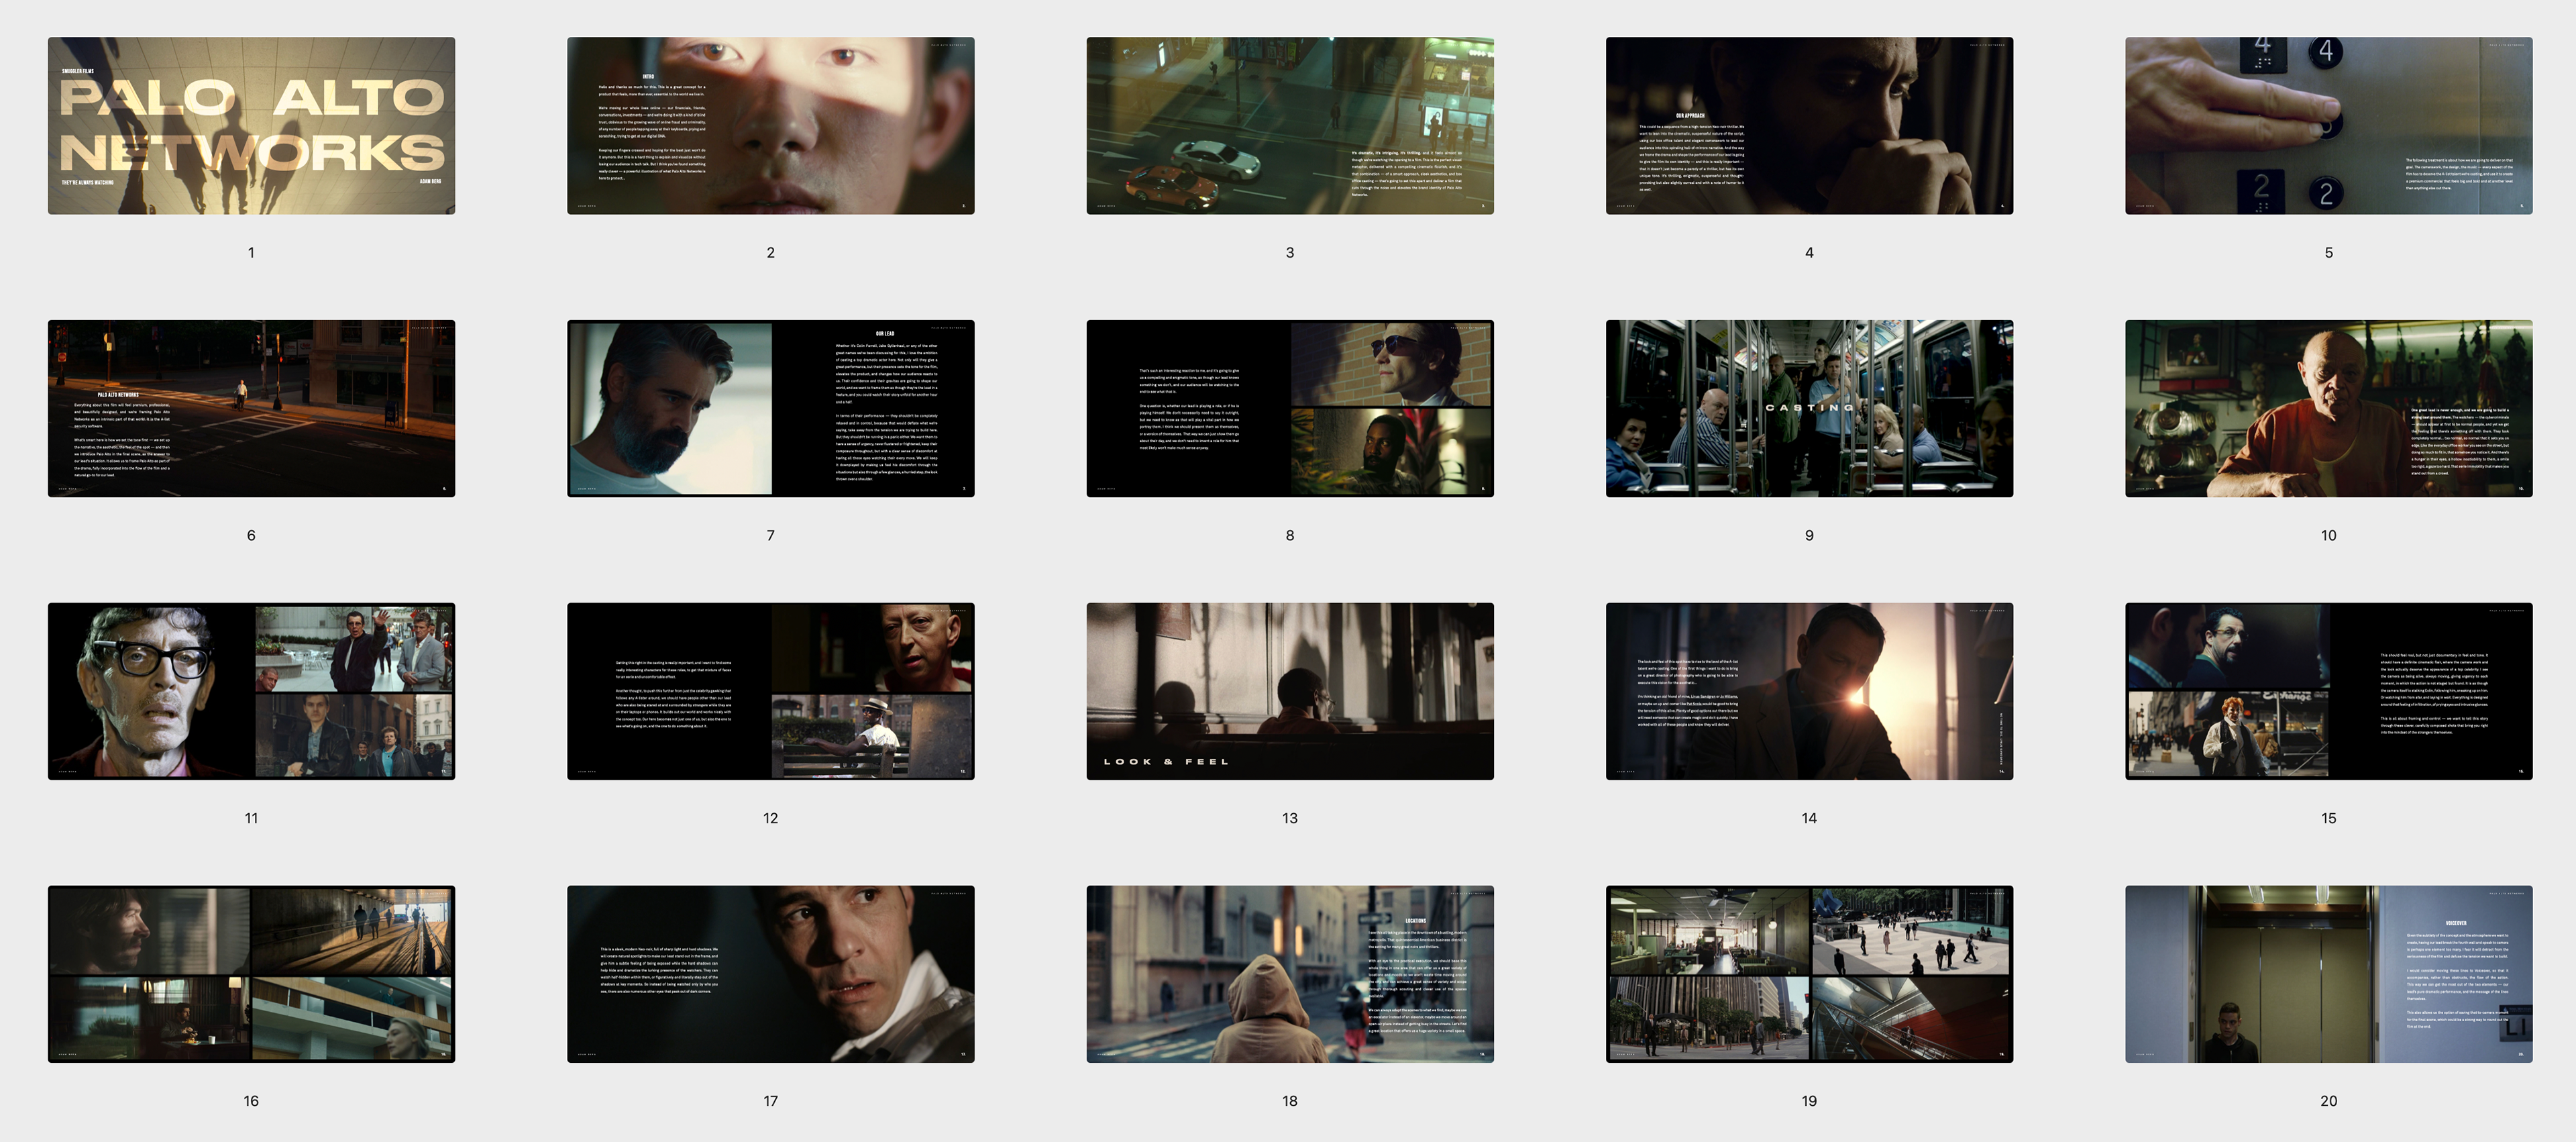Select slide 20 titled Voiceover
2576x1142 pixels.
[2328, 974]
